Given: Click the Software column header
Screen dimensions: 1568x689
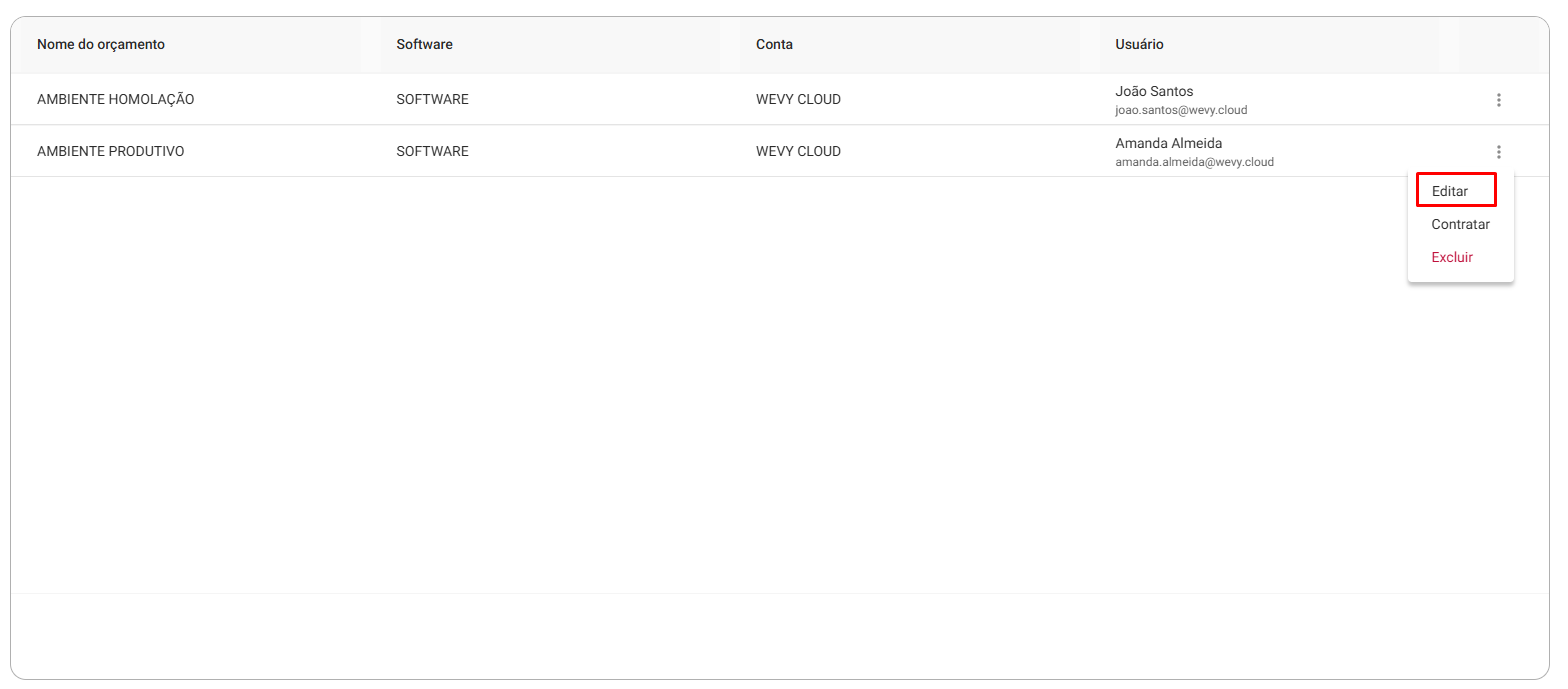Looking at the screenshot, I should (x=424, y=44).
